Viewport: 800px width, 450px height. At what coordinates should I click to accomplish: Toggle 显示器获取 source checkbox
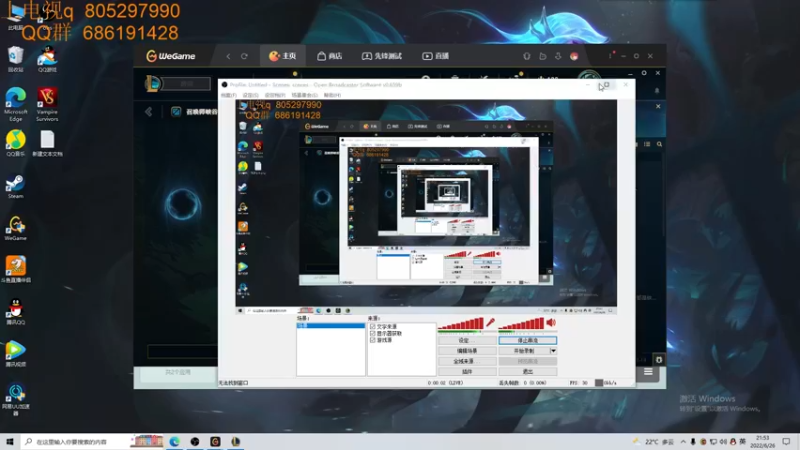coord(372,333)
